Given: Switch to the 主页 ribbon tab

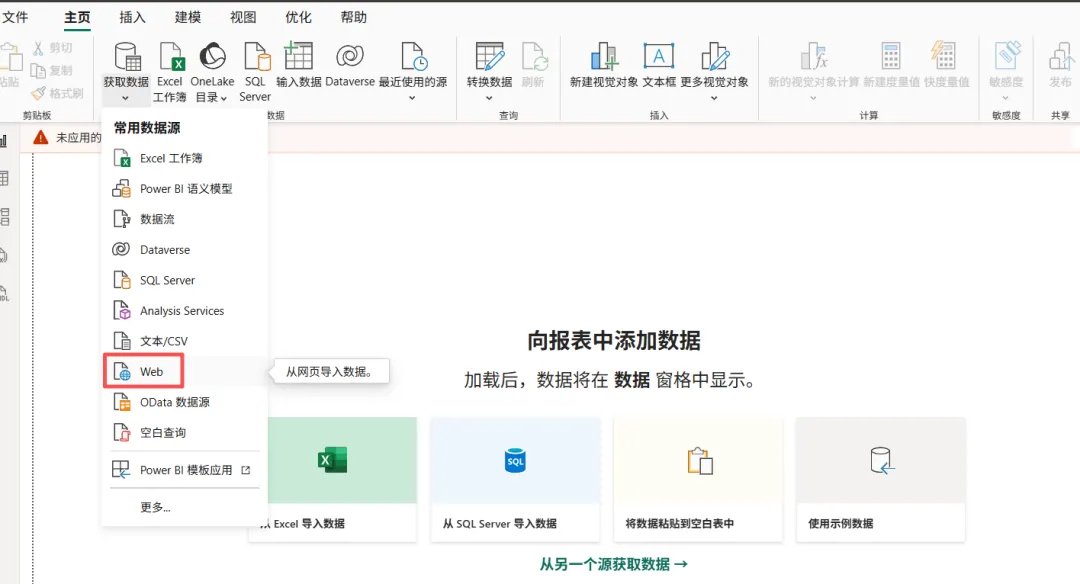Looking at the screenshot, I should click(77, 17).
